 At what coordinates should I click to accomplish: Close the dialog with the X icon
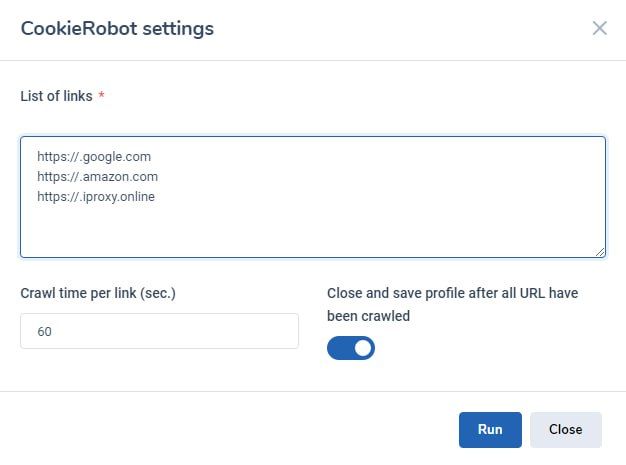[x=600, y=28]
